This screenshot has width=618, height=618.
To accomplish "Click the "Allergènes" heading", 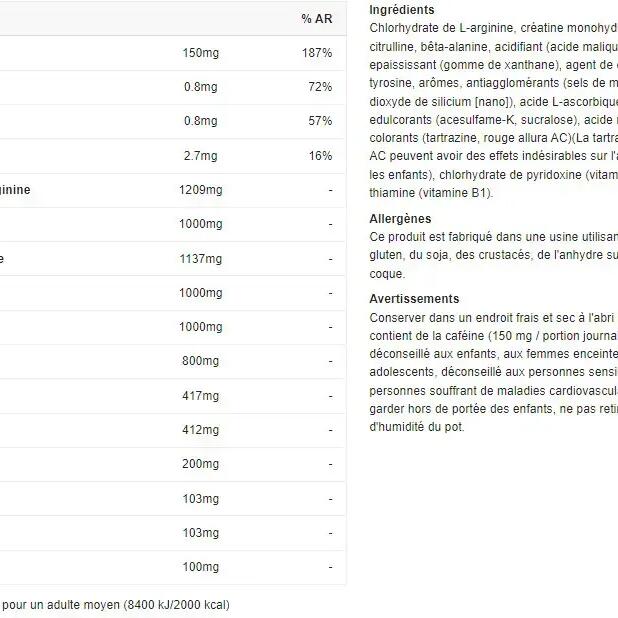I will 400,218.
